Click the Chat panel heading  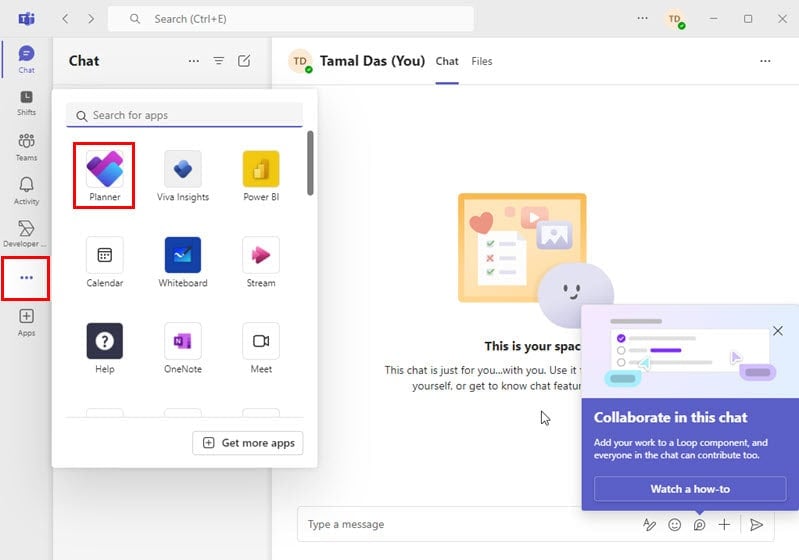84,61
